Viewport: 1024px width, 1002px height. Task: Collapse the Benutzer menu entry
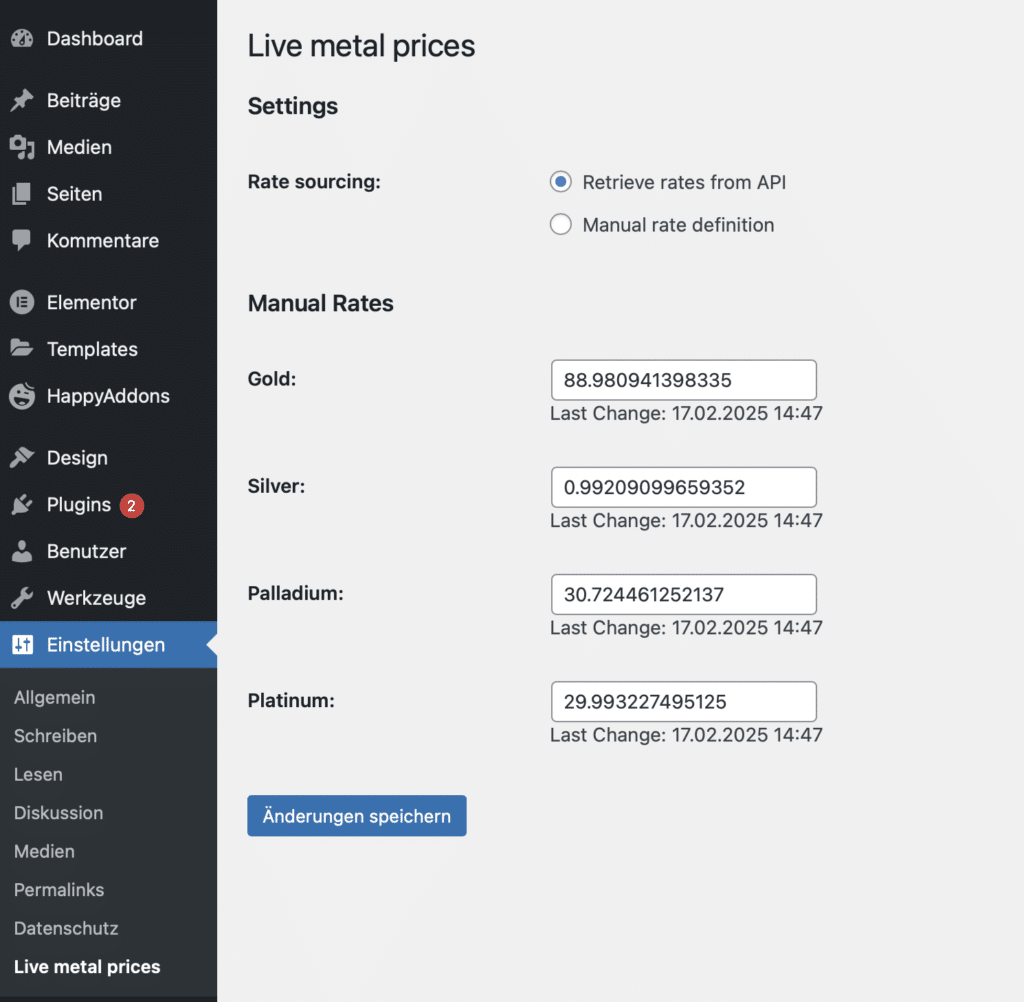[86, 551]
